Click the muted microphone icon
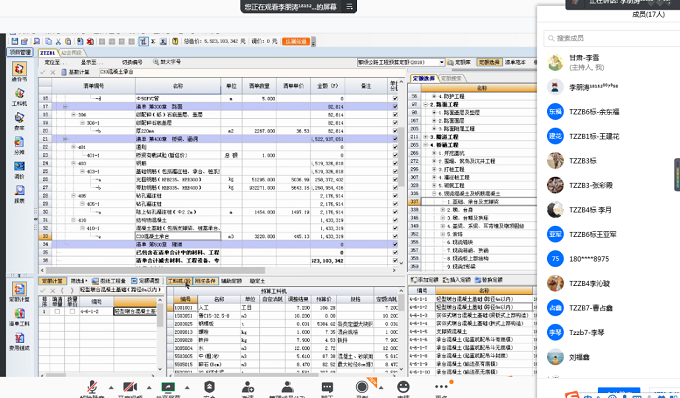680x398 pixels. tap(92, 388)
